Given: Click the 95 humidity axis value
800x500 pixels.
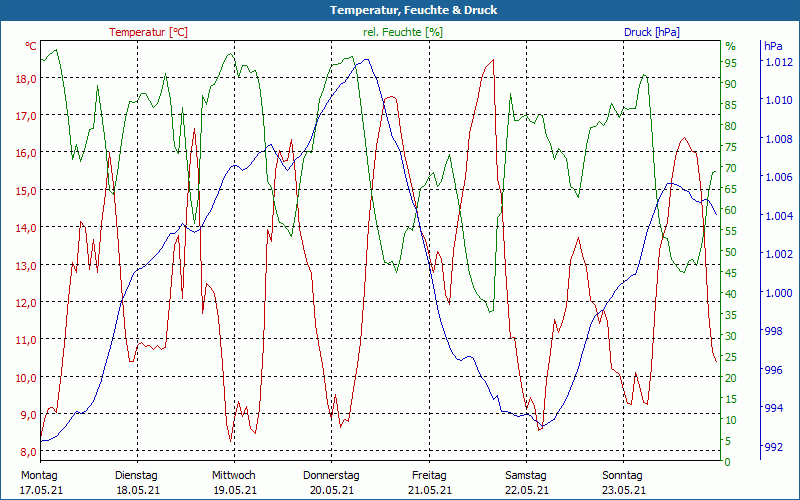Looking at the screenshot, I should point(731,63).
